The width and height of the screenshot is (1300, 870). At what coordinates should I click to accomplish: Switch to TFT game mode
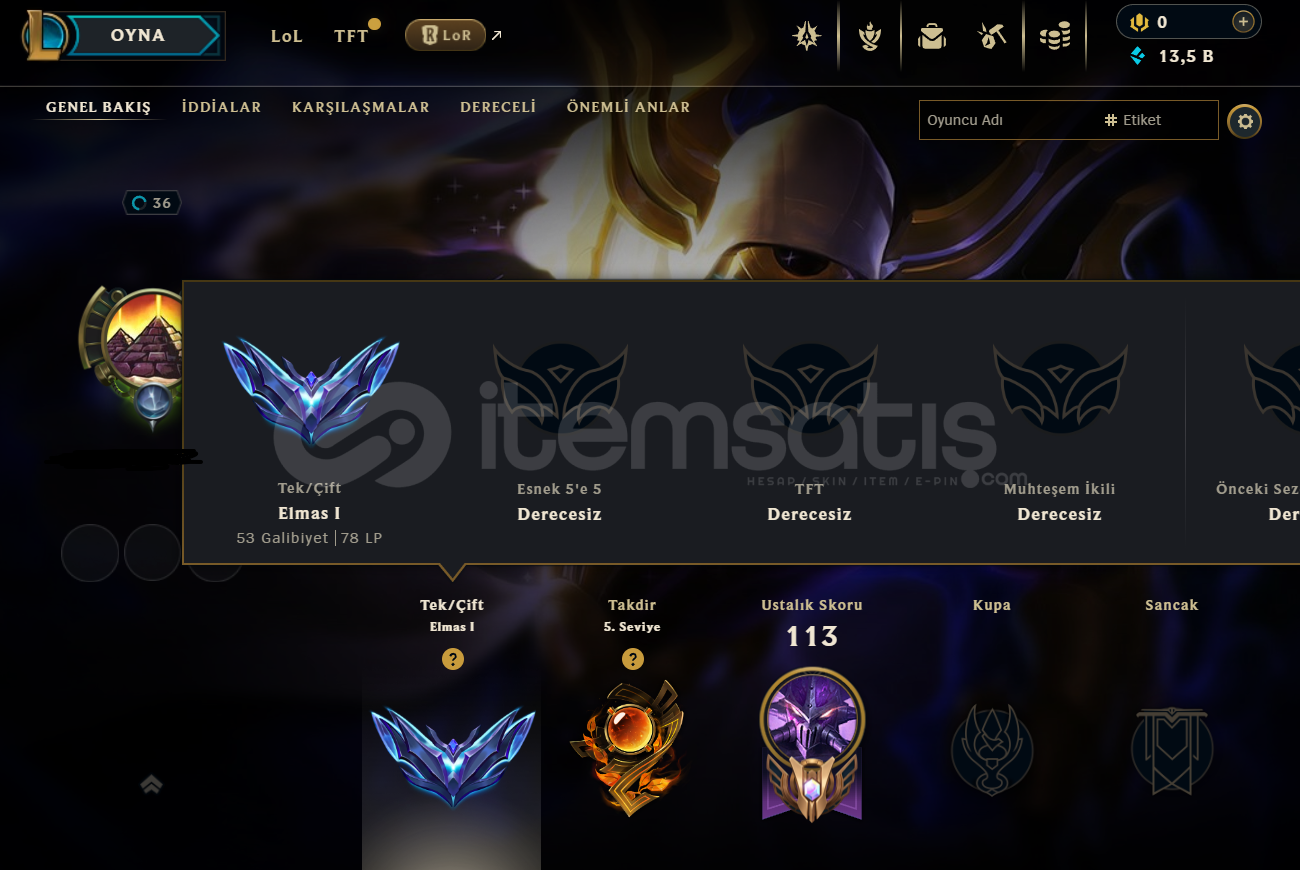tap(351, 36)
